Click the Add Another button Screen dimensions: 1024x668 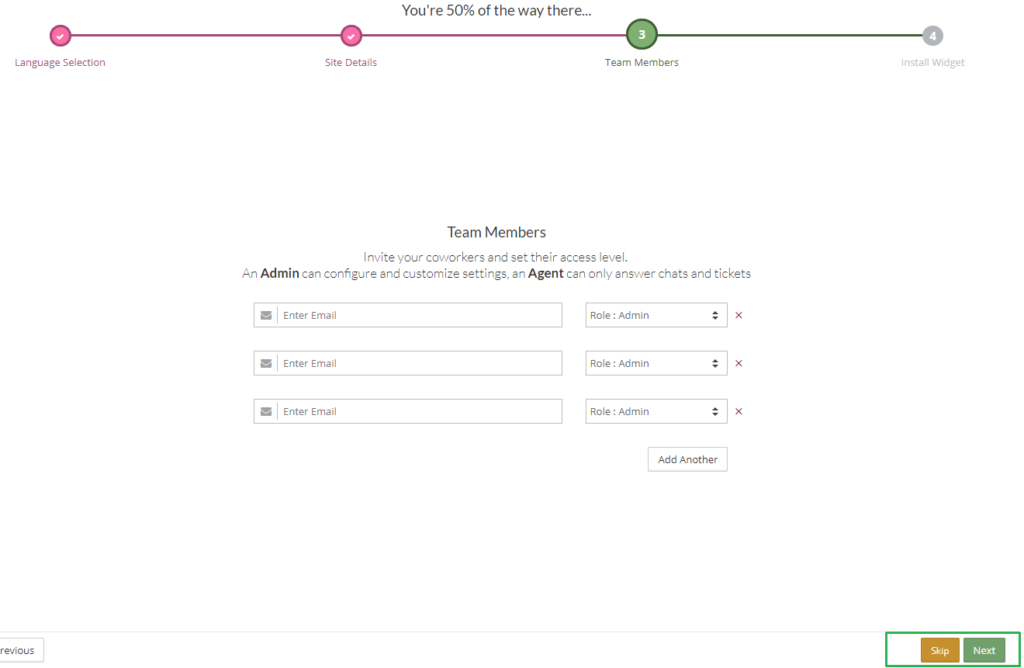pyautogui.click(x=687, y=459)
